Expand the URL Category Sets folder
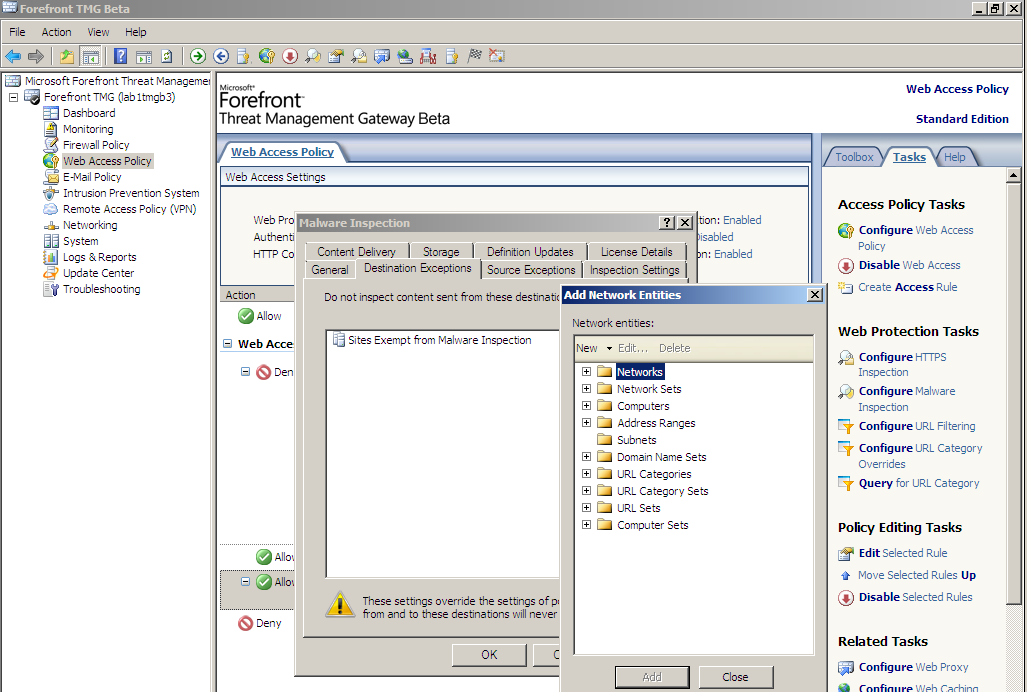The image size is (1027, 692). tap(586, 491)
